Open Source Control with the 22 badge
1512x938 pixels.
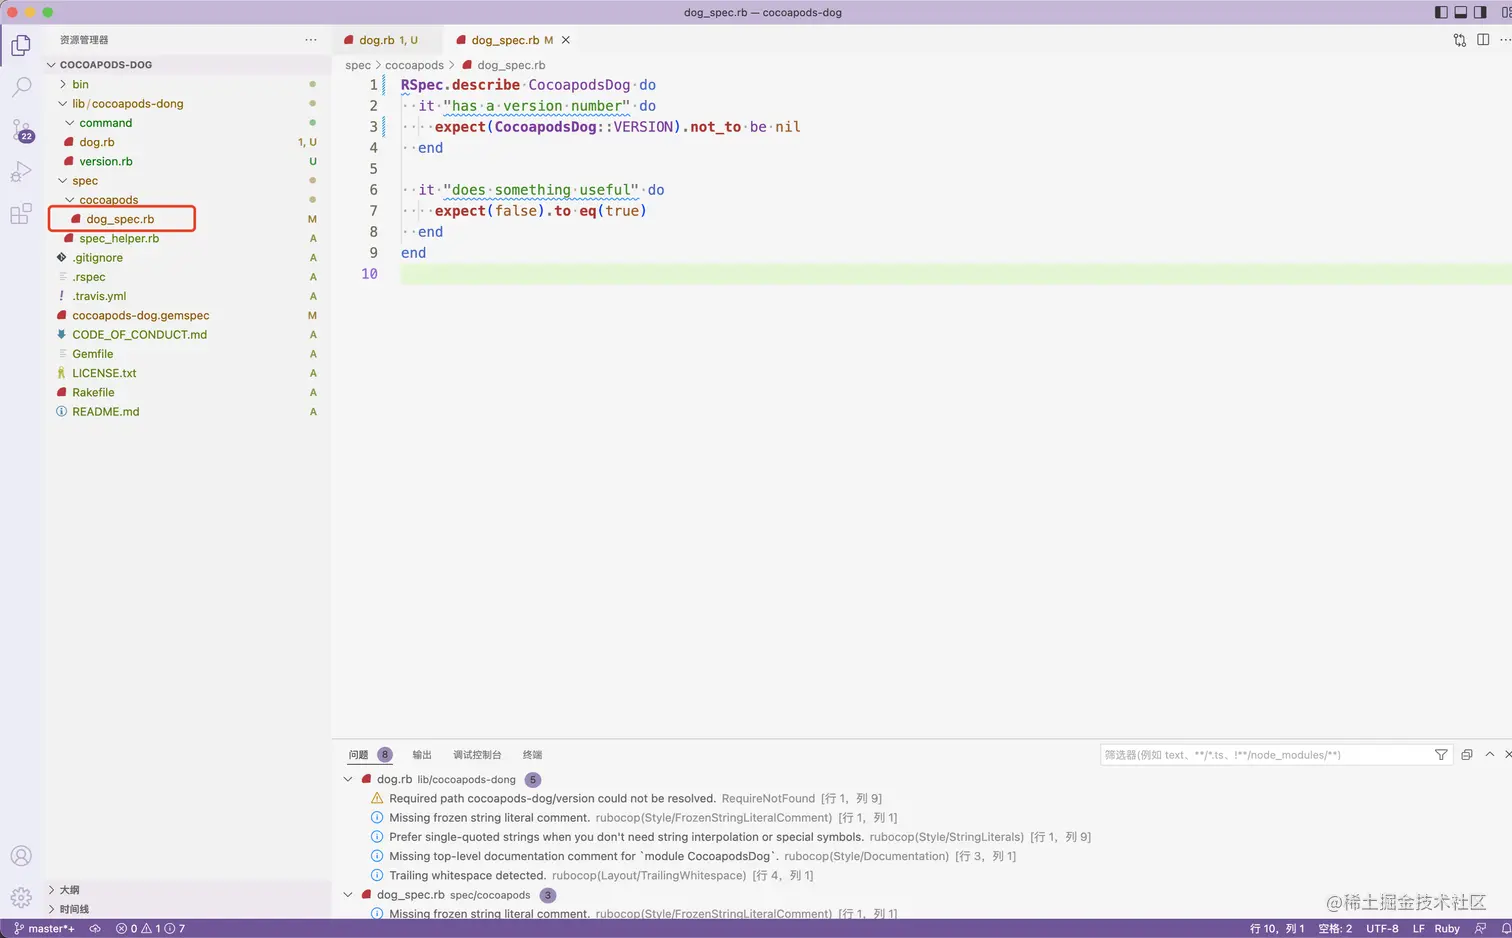click(21, 130)
